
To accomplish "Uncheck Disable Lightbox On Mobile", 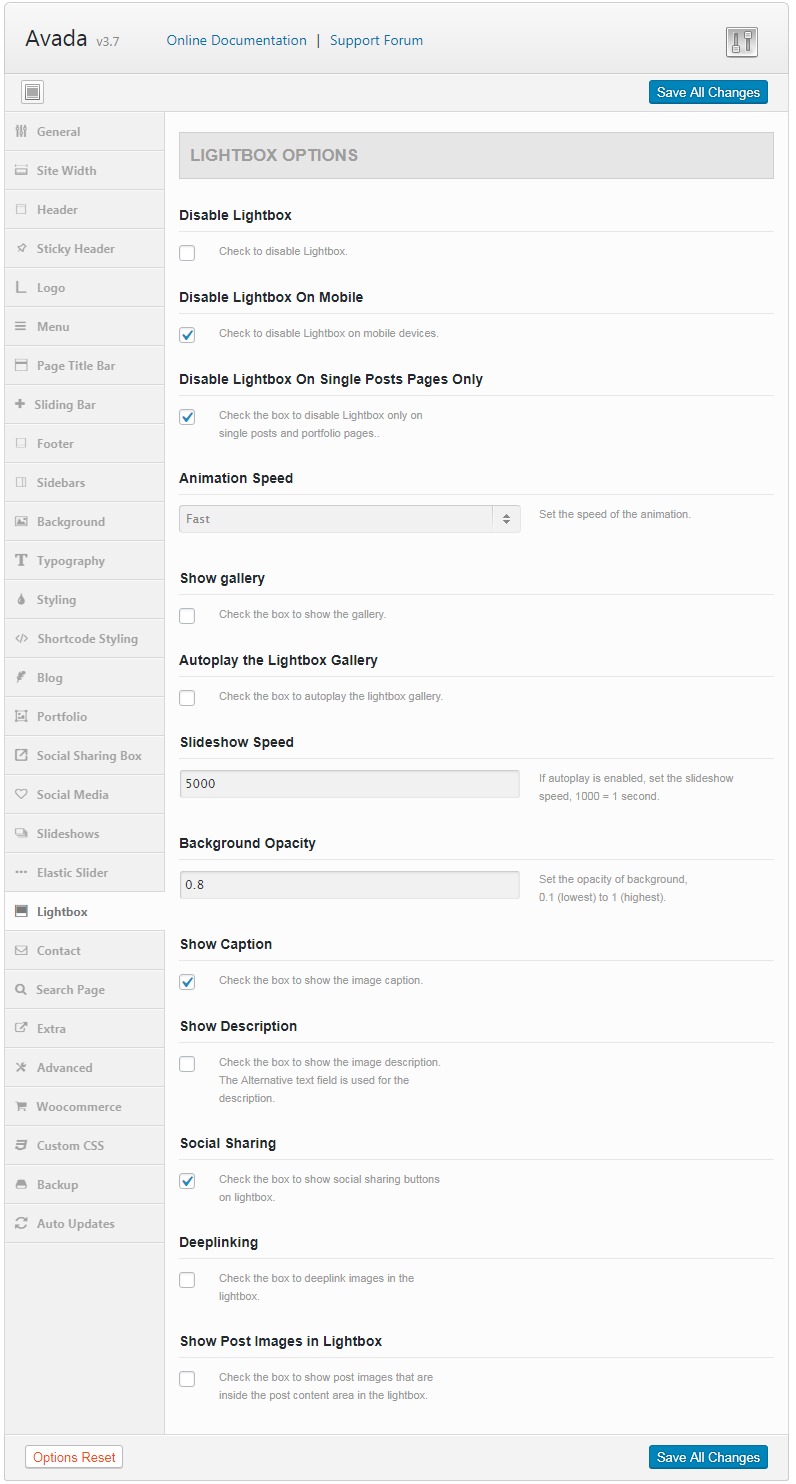I will click(x=187, y=335).
